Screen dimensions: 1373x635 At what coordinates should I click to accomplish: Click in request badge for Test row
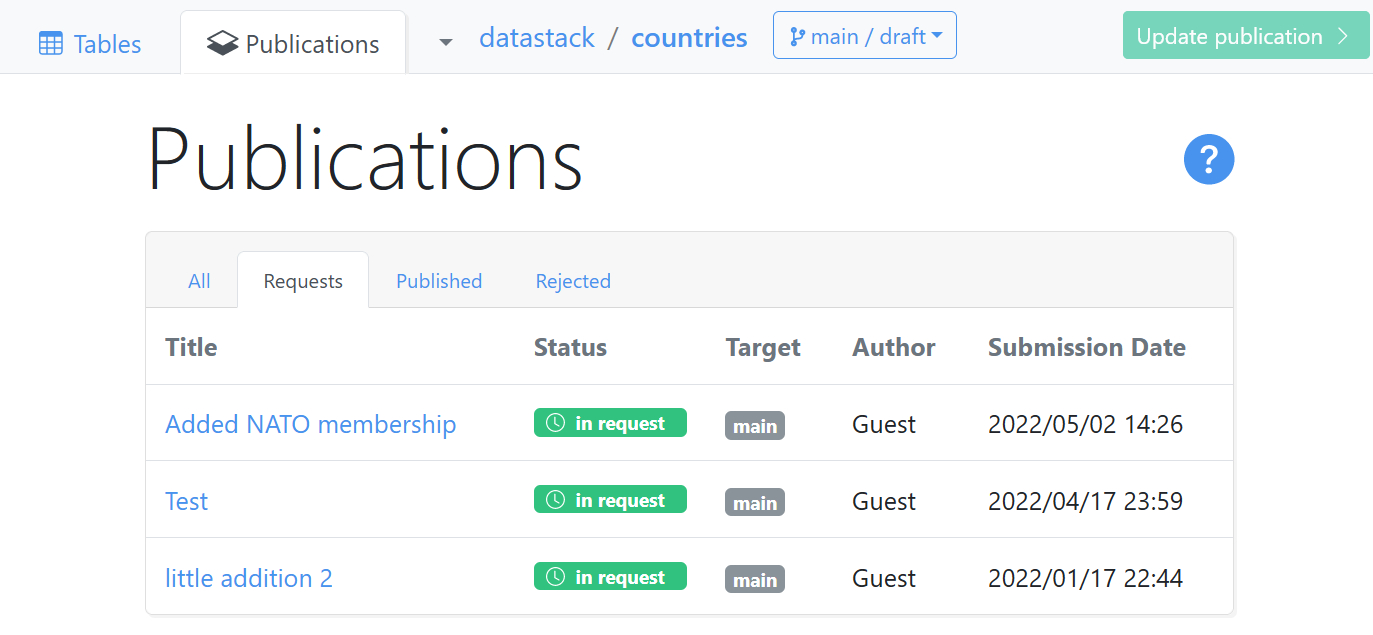(610, 500)
